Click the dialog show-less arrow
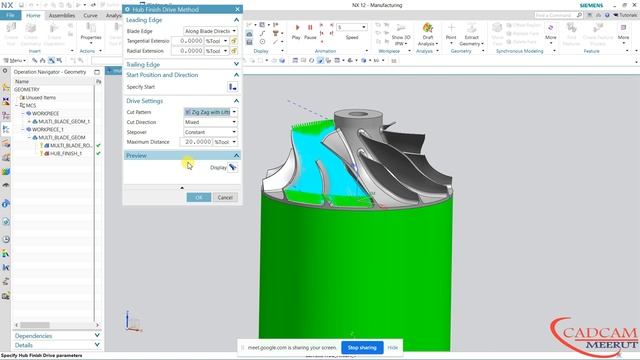Viewport: 640px width, 360px height. tap(182, 188)
